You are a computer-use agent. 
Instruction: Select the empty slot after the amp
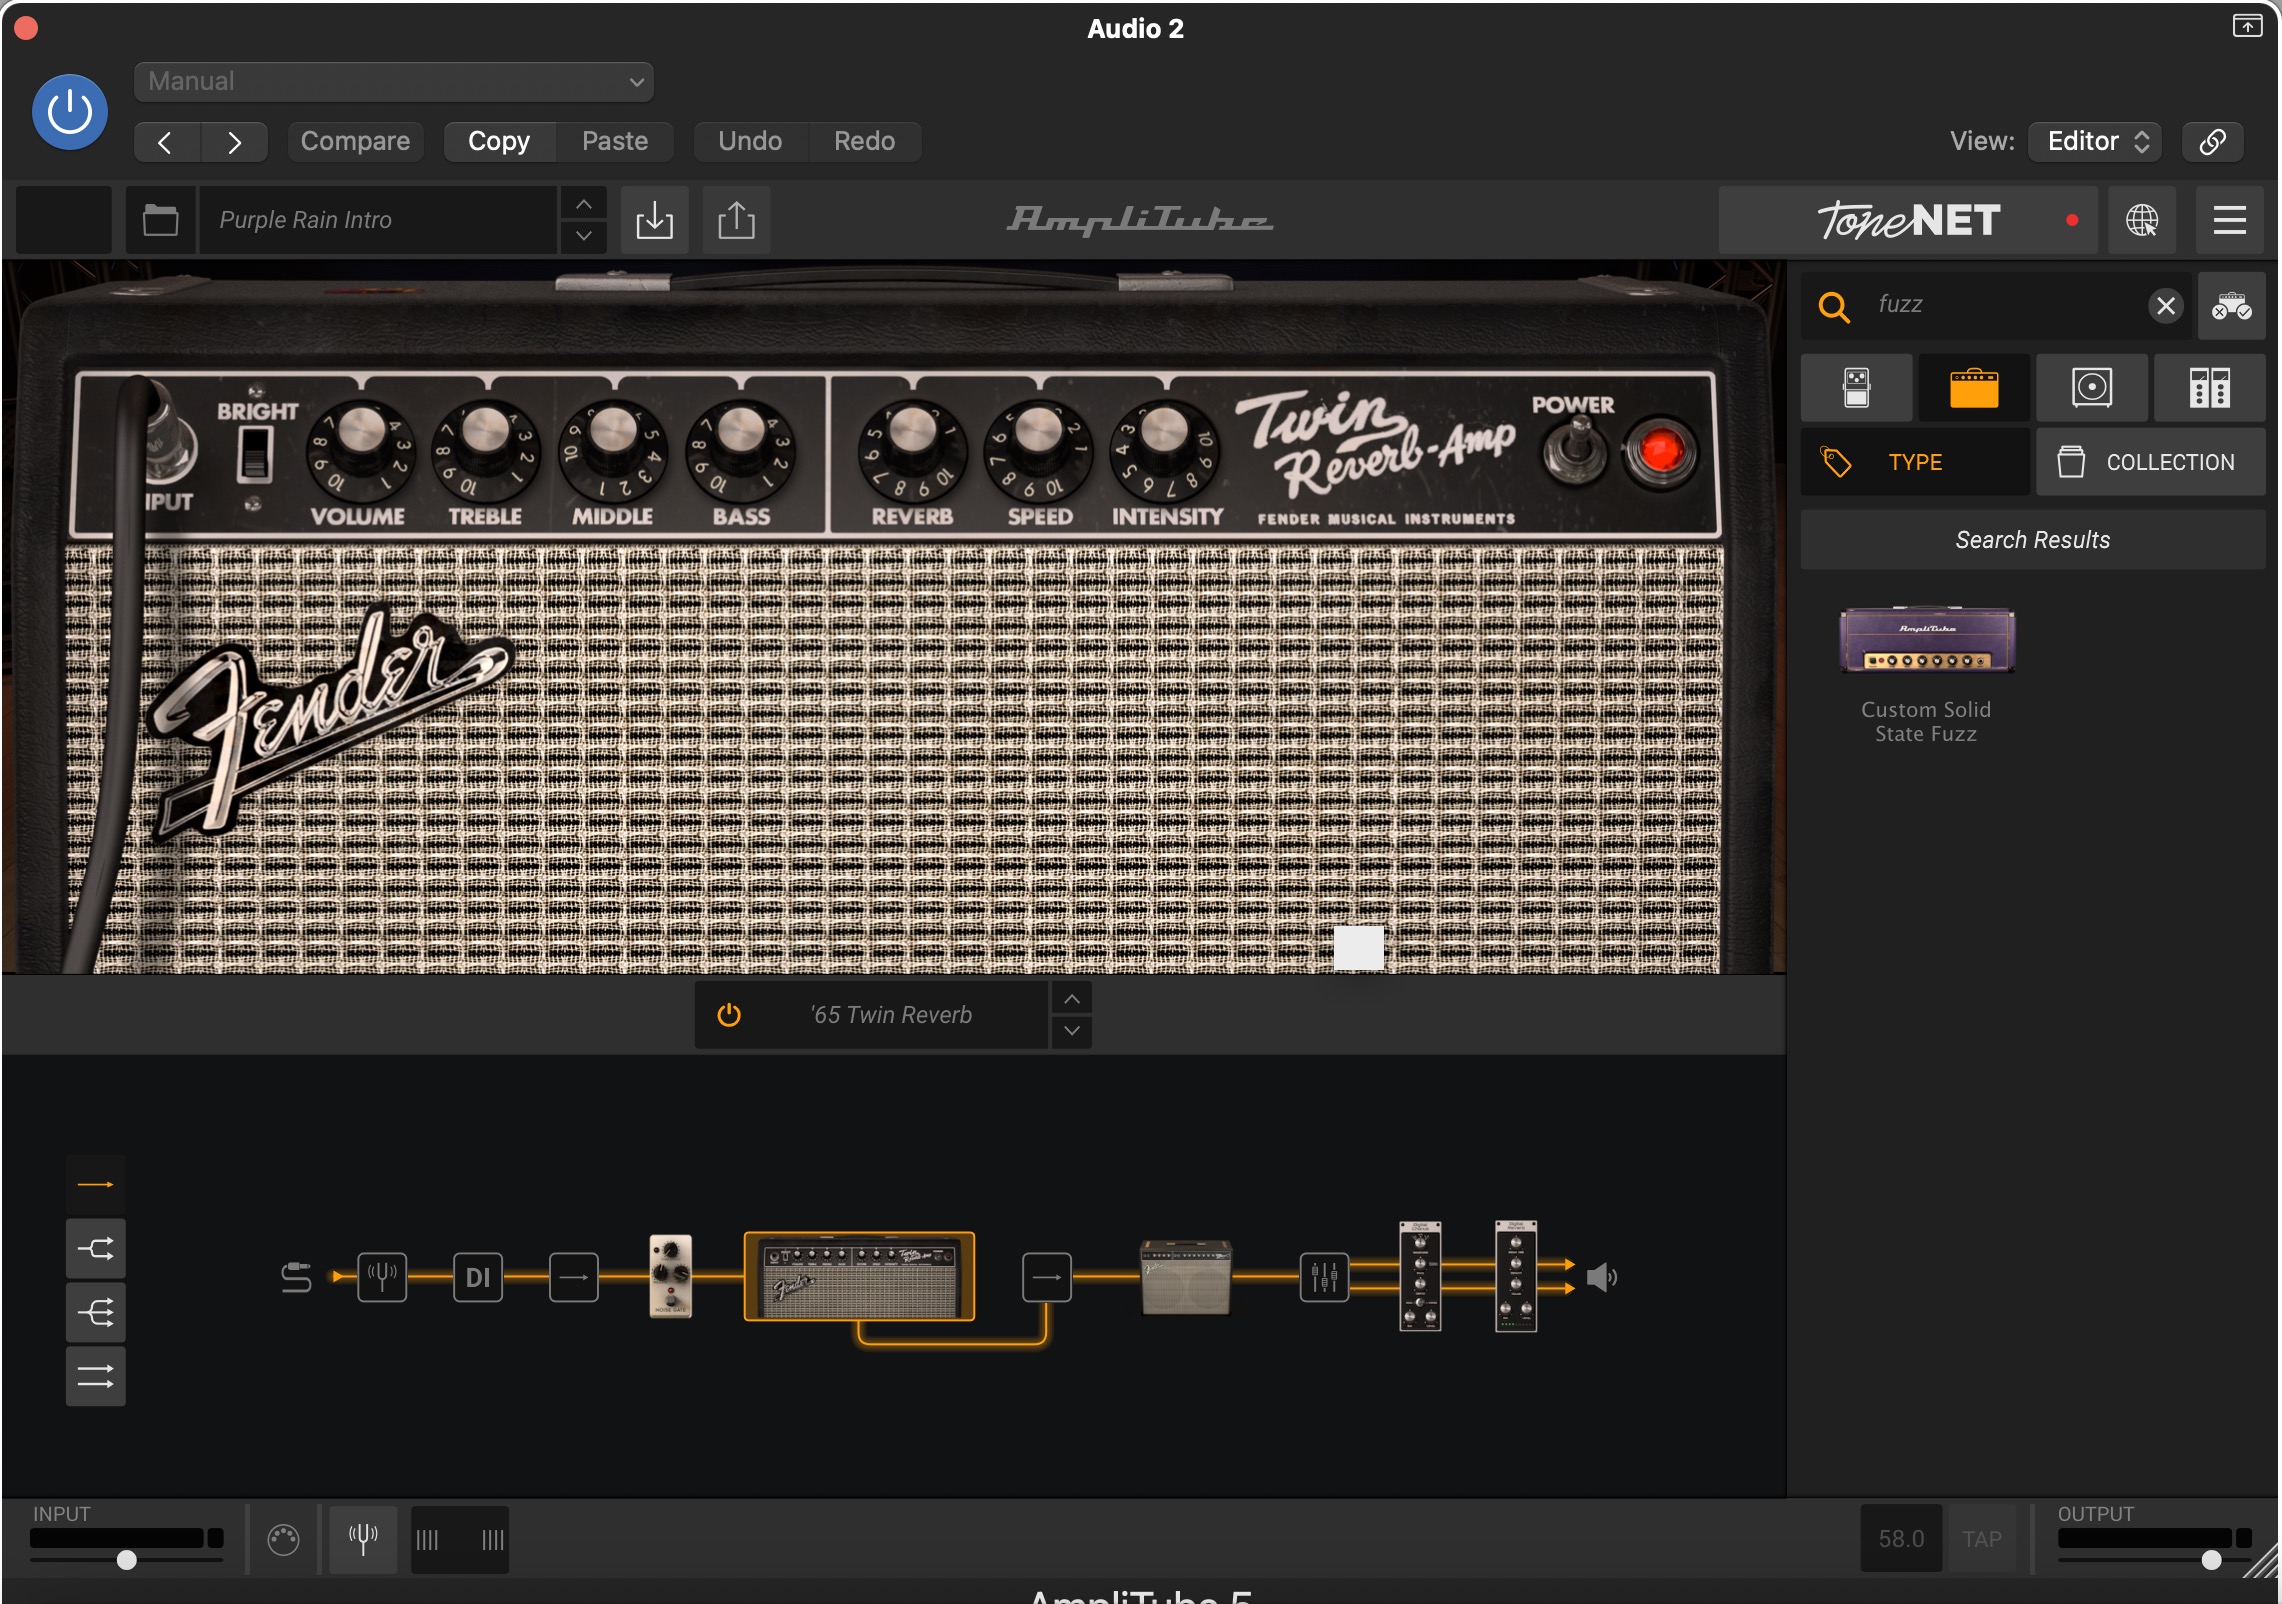[x=1047, y=1278]
